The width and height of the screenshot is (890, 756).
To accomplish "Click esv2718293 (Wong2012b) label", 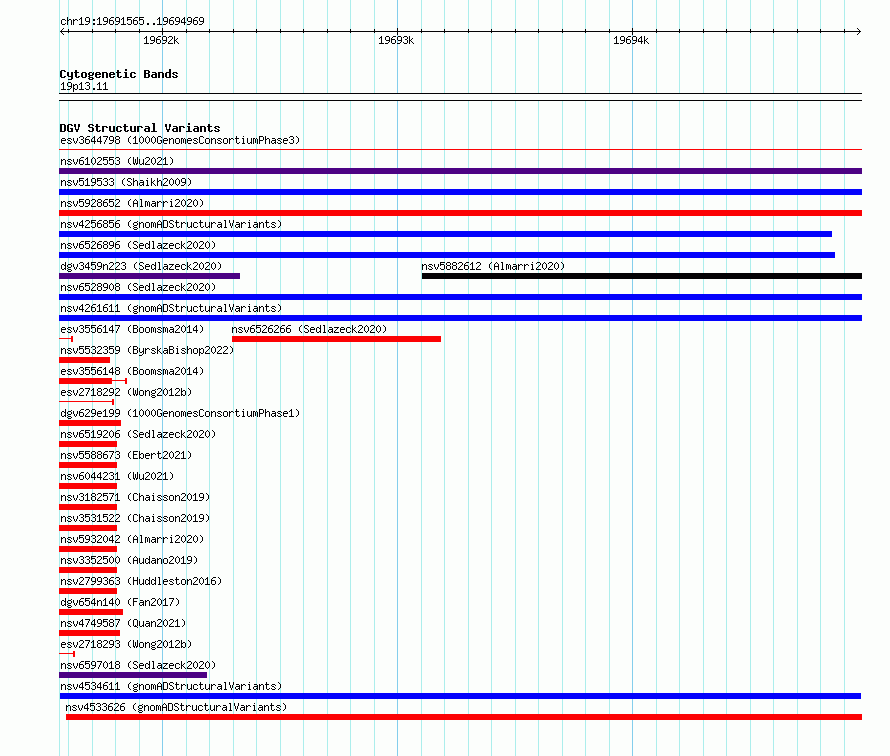I will [126, 644].
